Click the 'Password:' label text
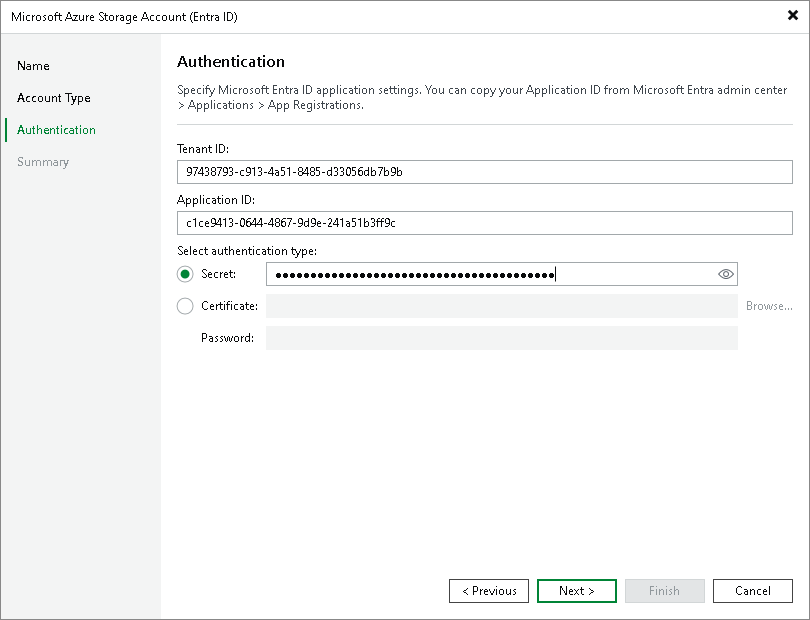810x620 pixels. pos(227,338)
